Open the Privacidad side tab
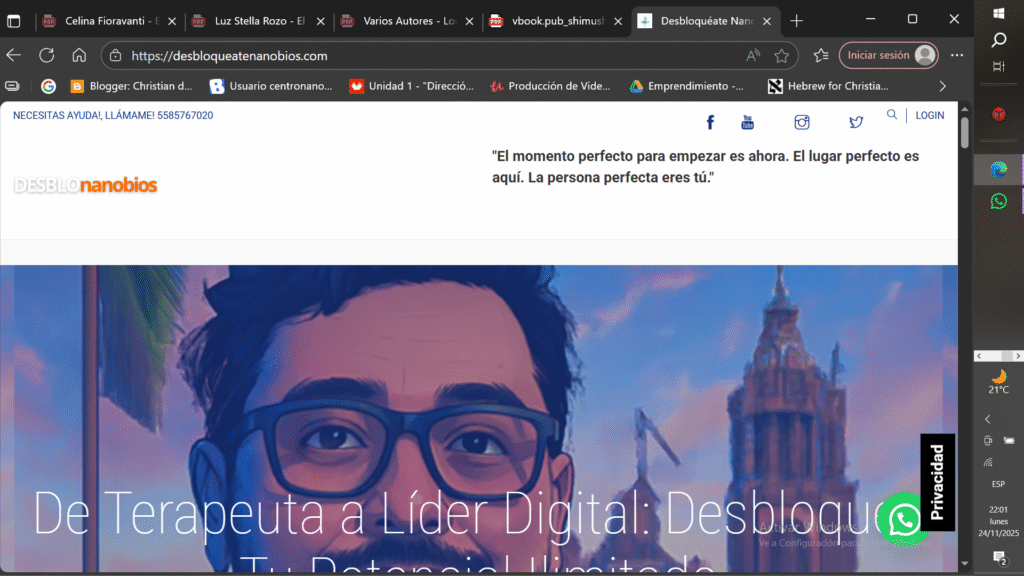 click(937, 482)
